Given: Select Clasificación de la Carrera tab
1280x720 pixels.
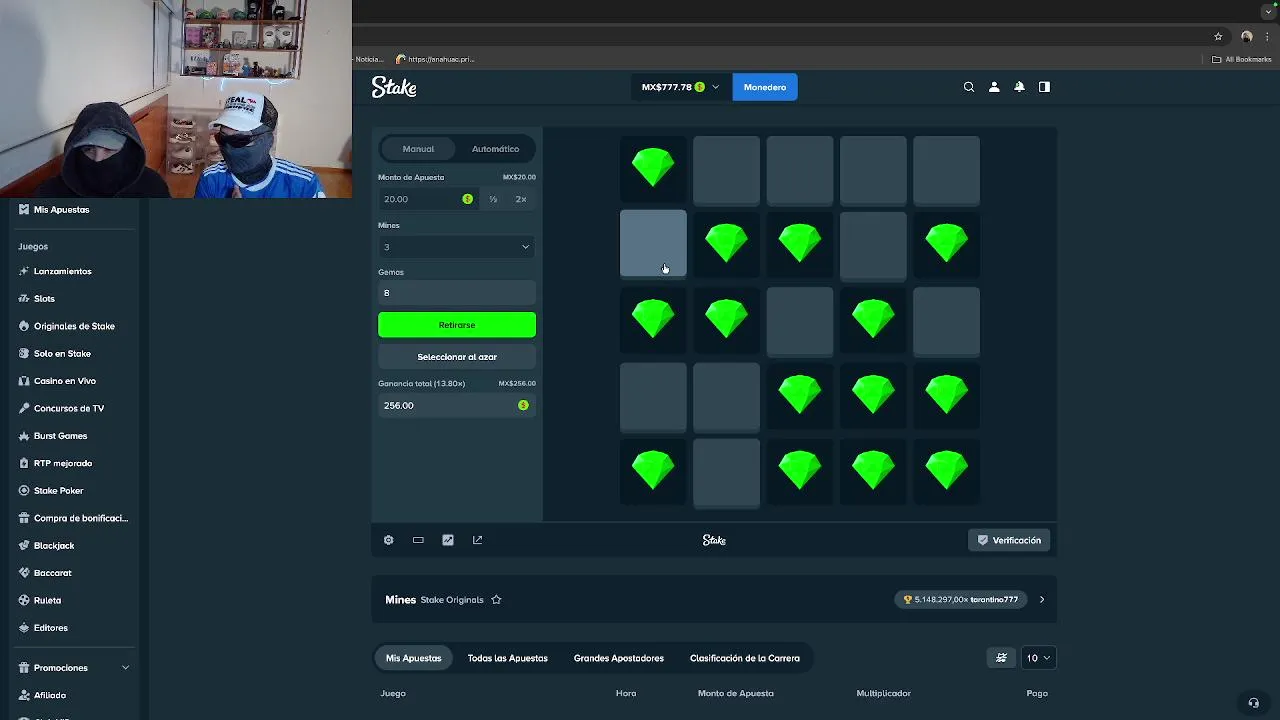Looking at the screenshot, I should point(744,658).
